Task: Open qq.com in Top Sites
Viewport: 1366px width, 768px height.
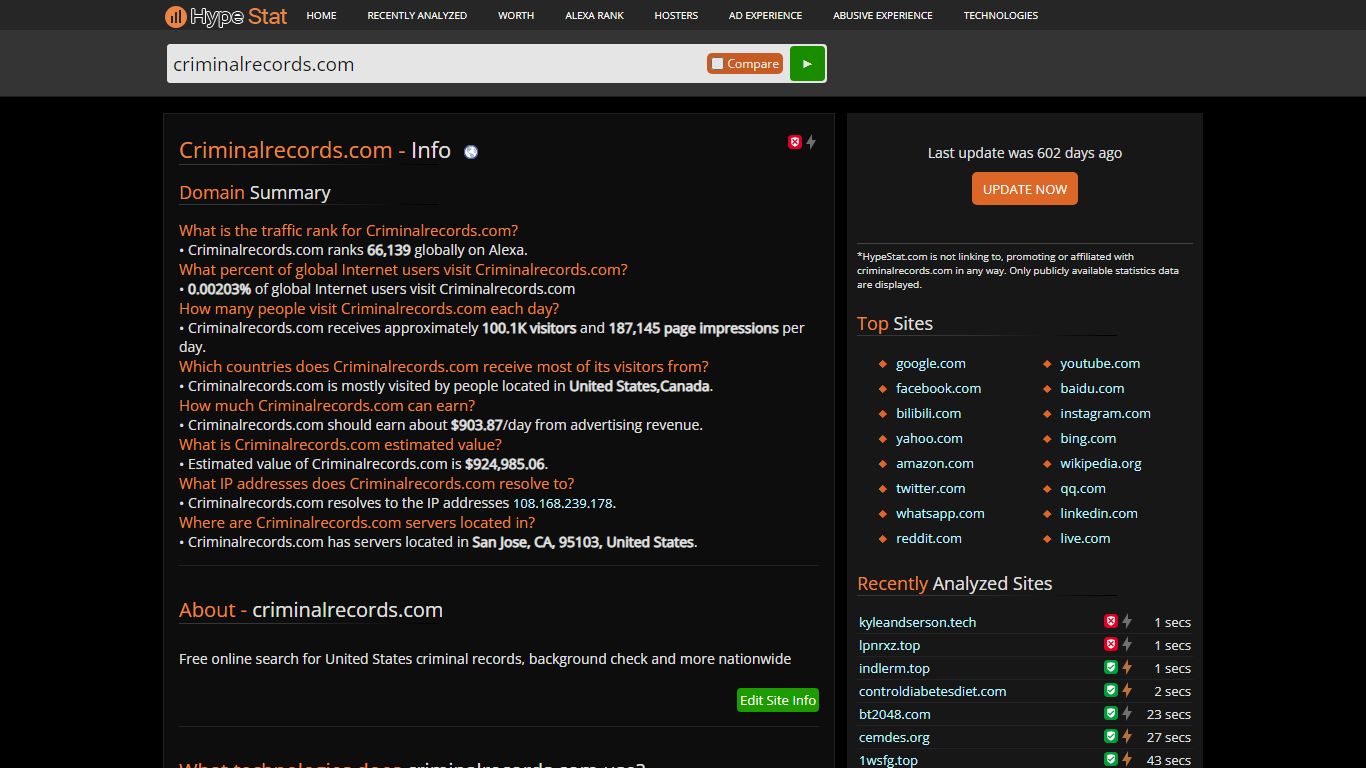Action: (x=1083, y=488)
